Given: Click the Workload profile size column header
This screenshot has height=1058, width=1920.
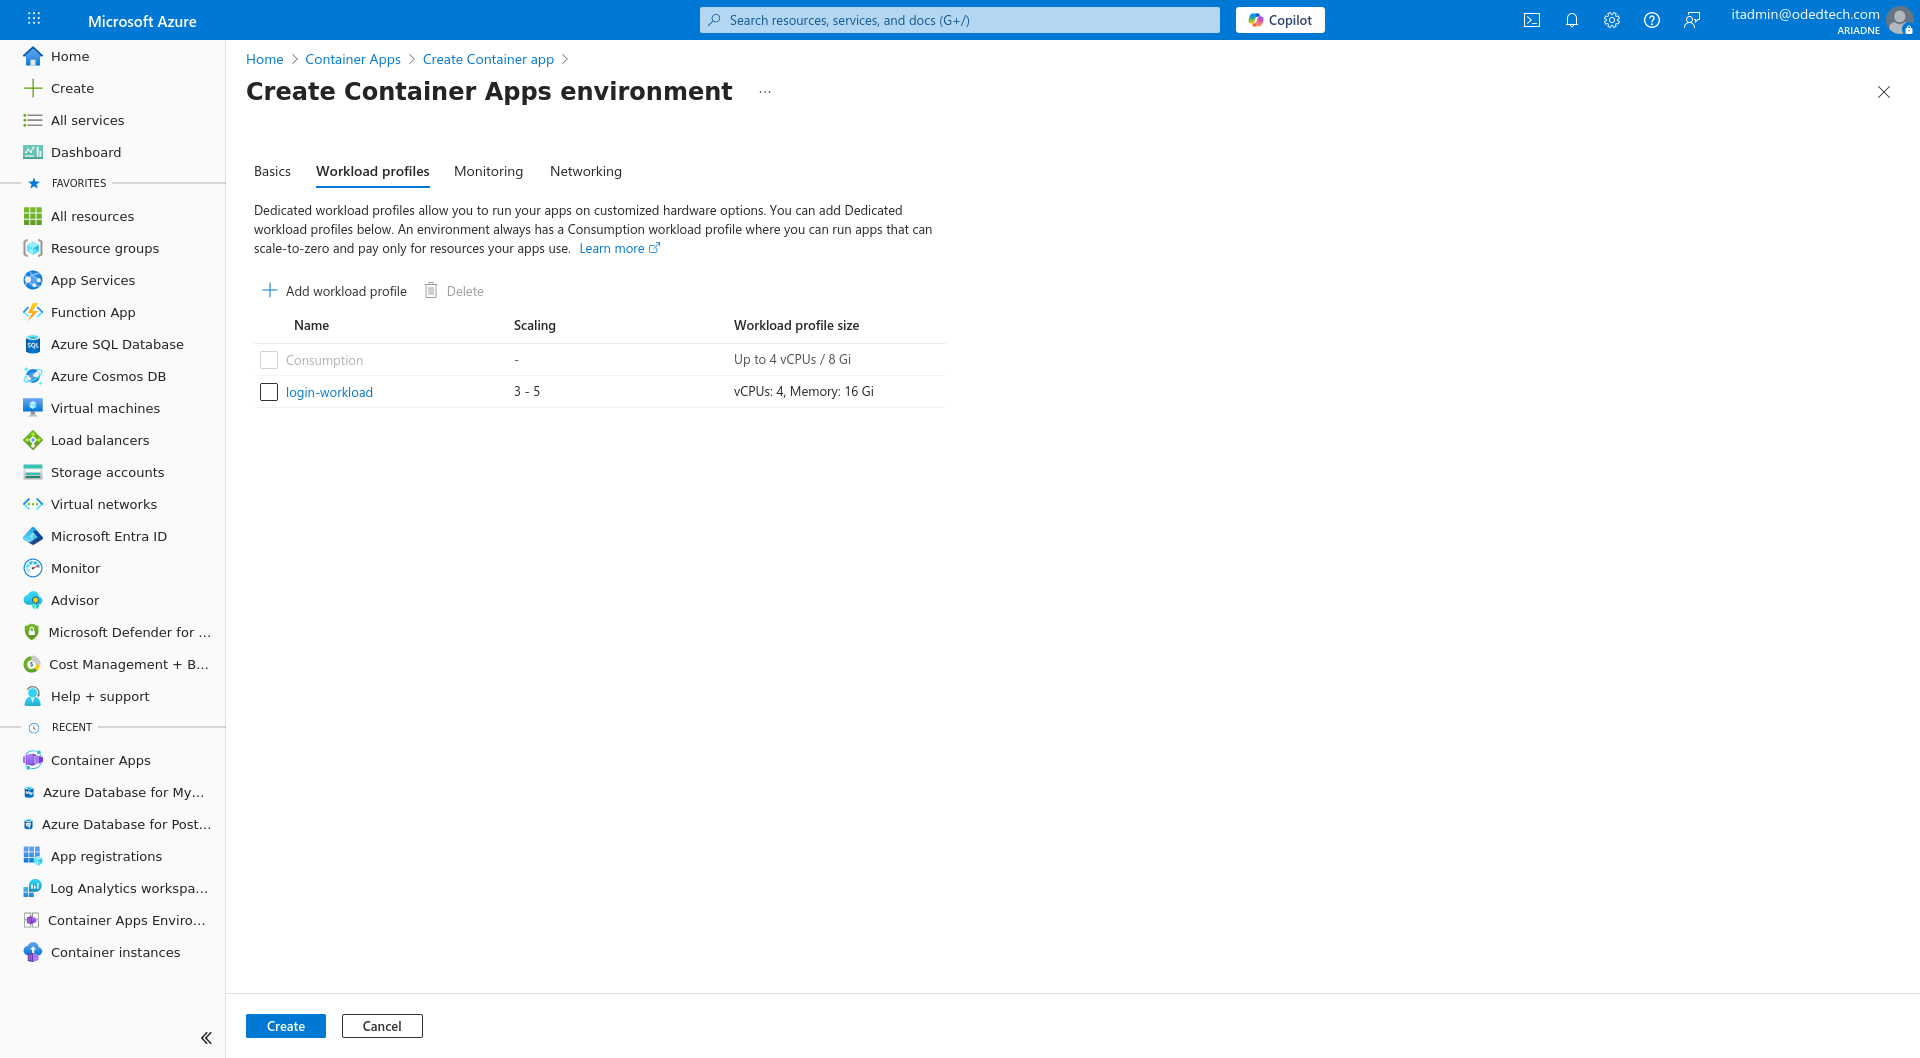Looking at the screenshot, I should coord(797,325).
